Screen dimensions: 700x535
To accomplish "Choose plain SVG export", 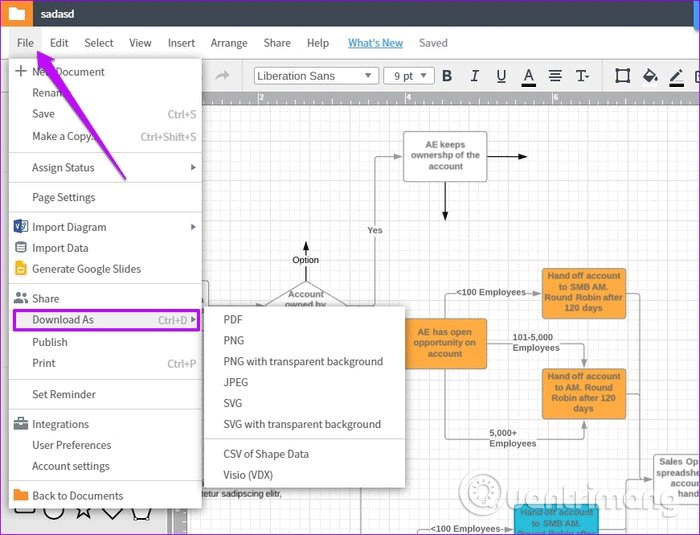I will 304,403.
